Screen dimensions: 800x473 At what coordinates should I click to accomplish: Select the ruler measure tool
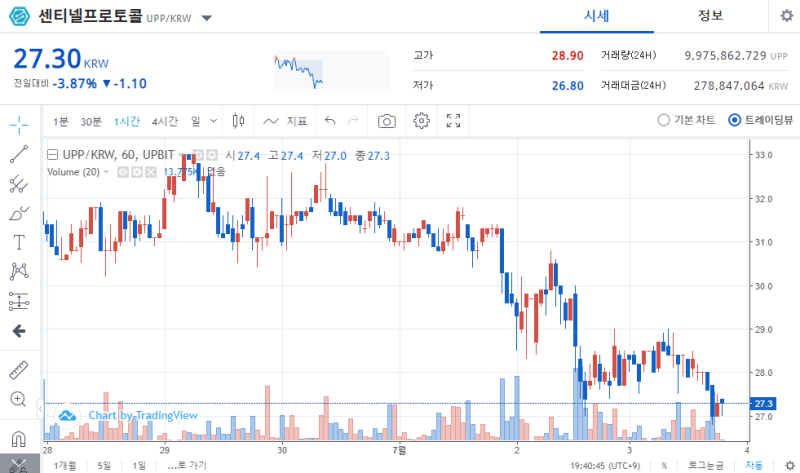click(19, 370)
